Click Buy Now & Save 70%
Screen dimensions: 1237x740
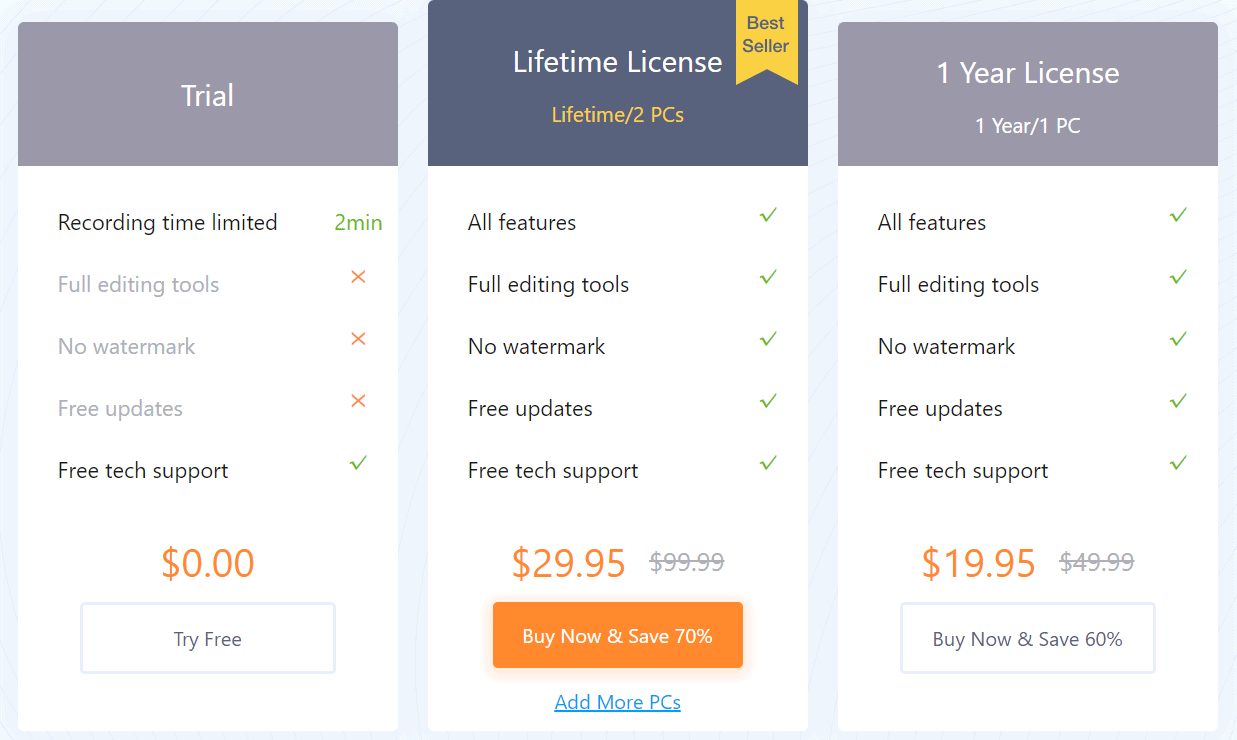tap(617, 635)
